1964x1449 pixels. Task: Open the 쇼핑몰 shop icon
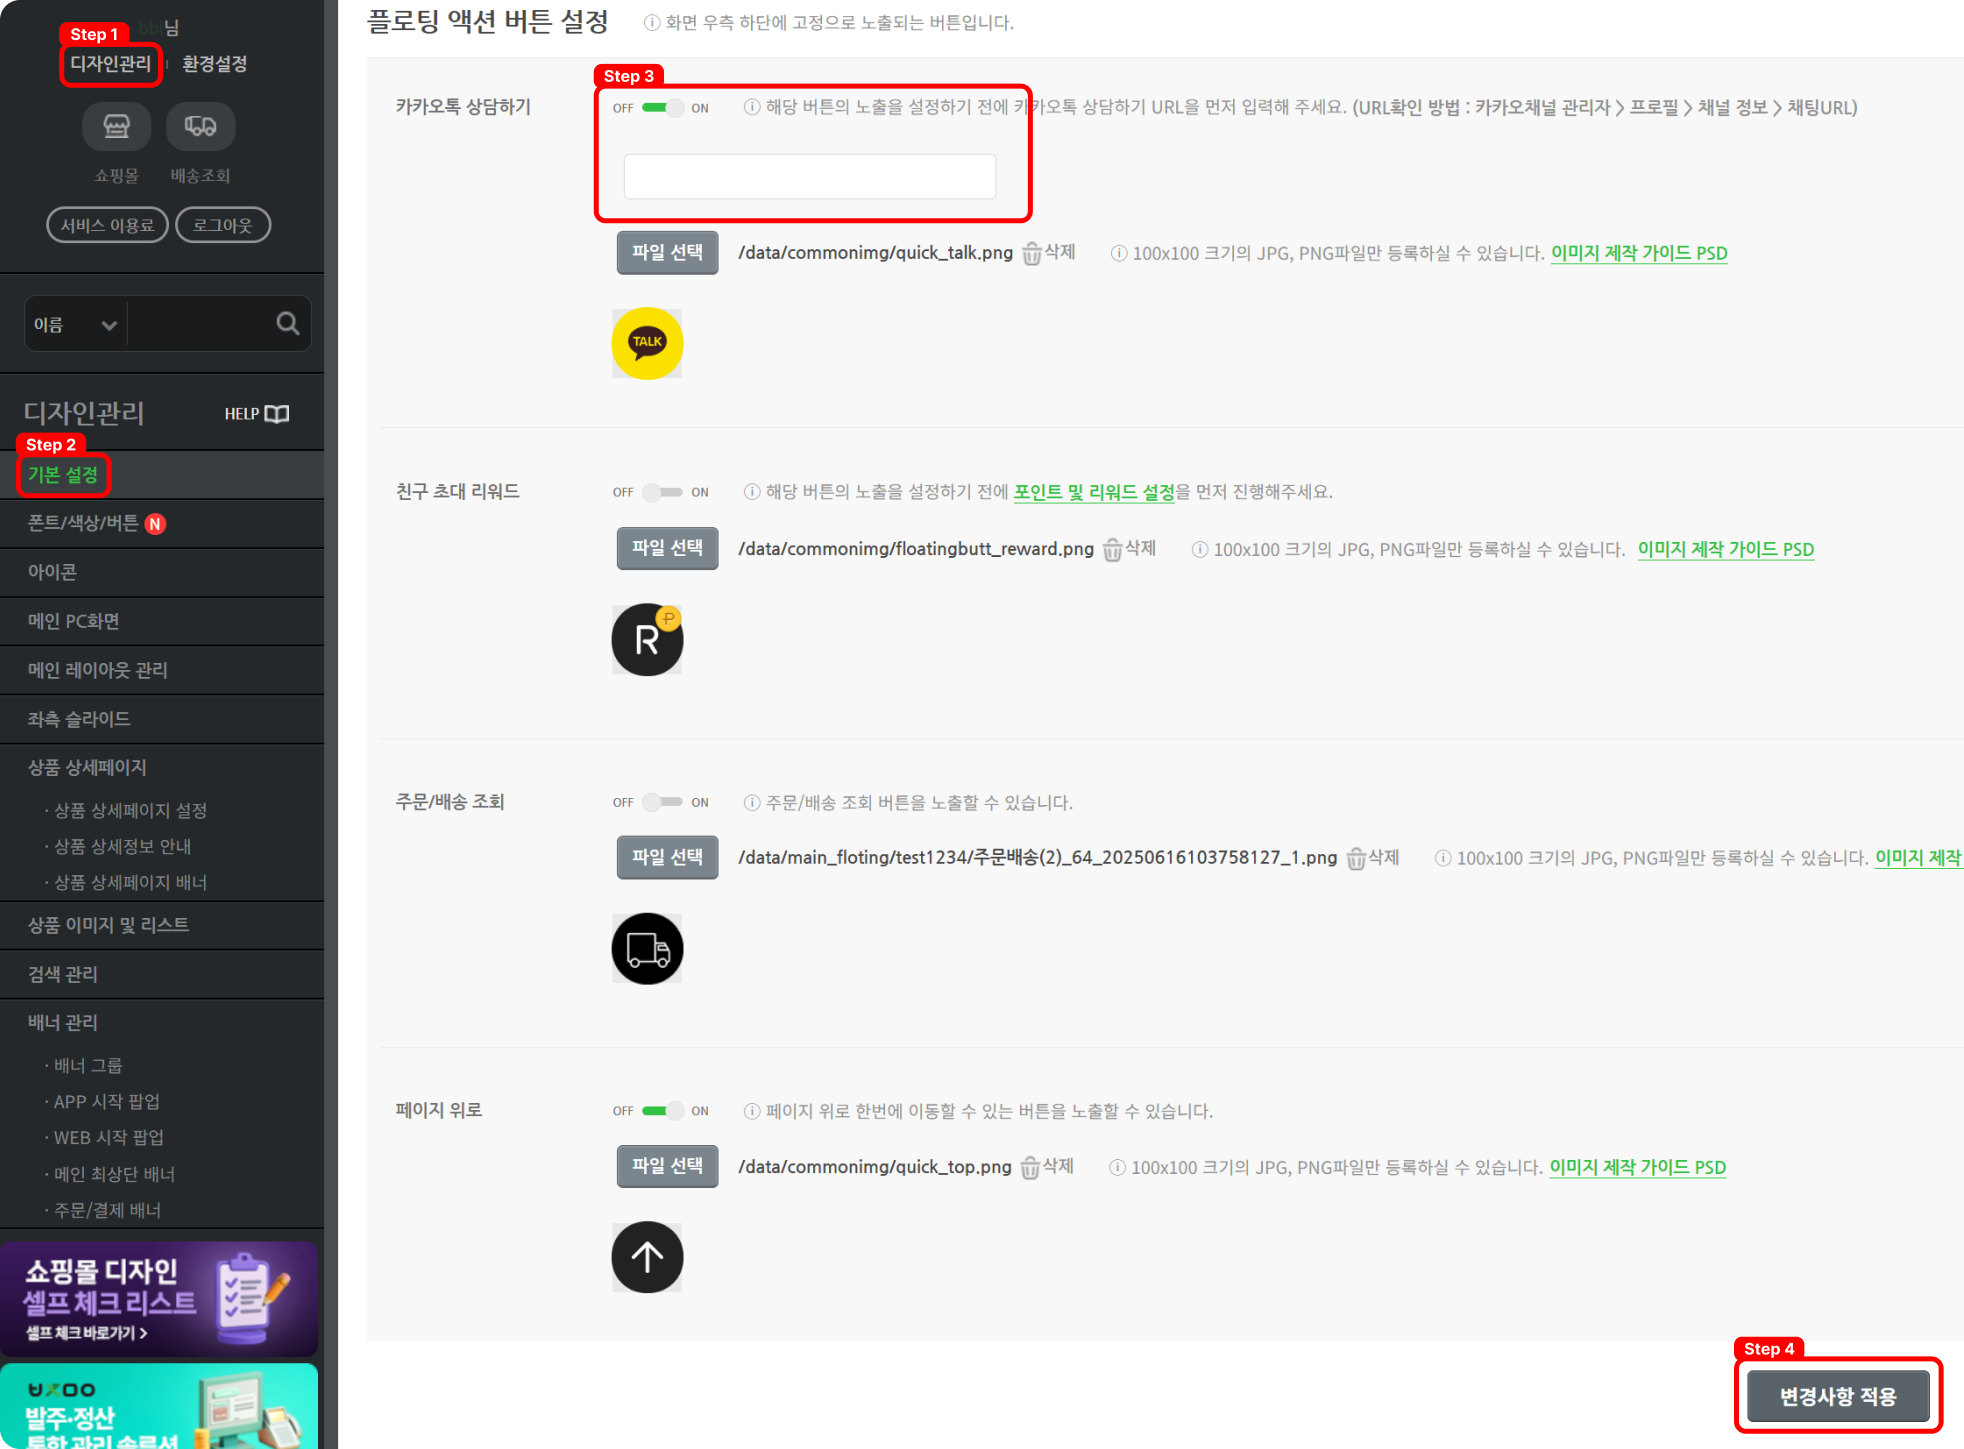pos(116,126)
